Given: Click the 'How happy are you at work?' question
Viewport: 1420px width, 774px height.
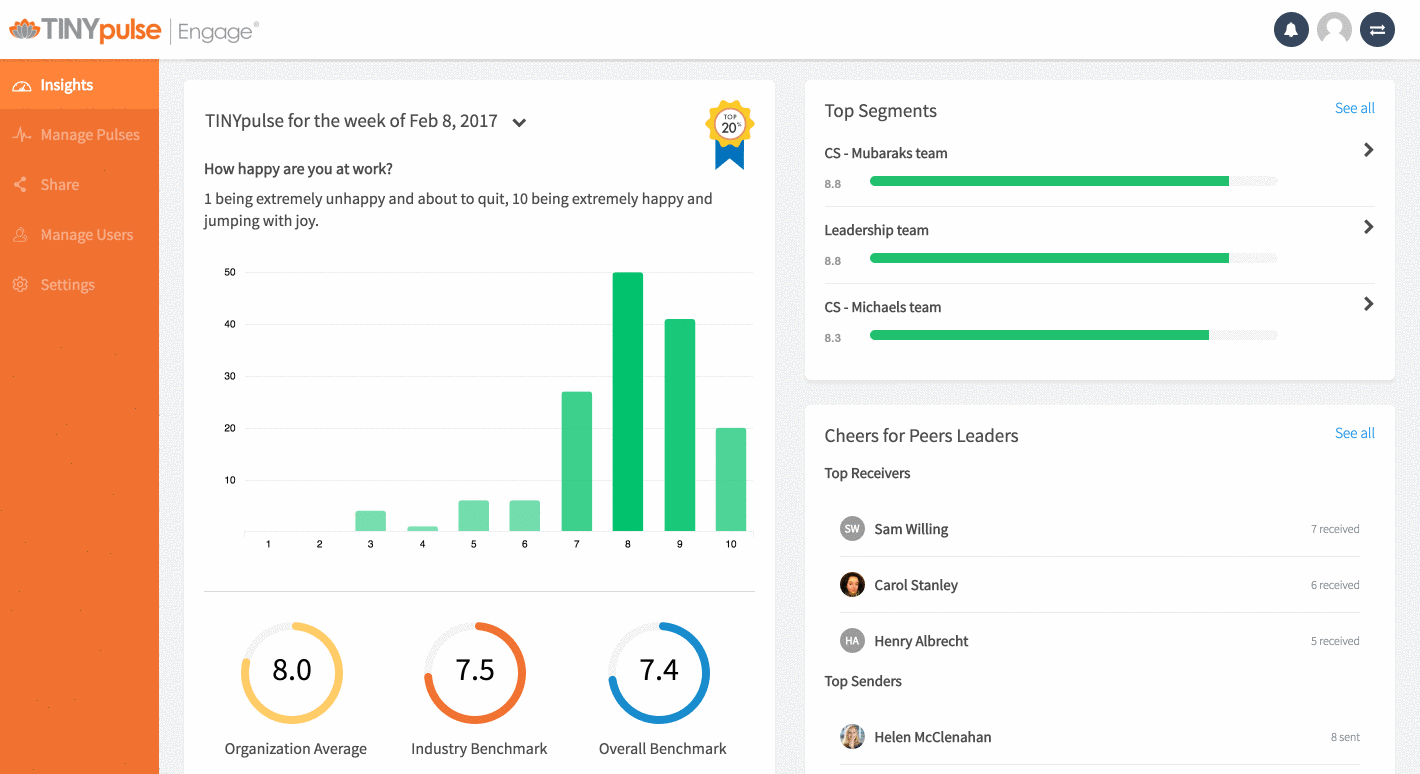Looking at the screenshot, I should [298, 169].
